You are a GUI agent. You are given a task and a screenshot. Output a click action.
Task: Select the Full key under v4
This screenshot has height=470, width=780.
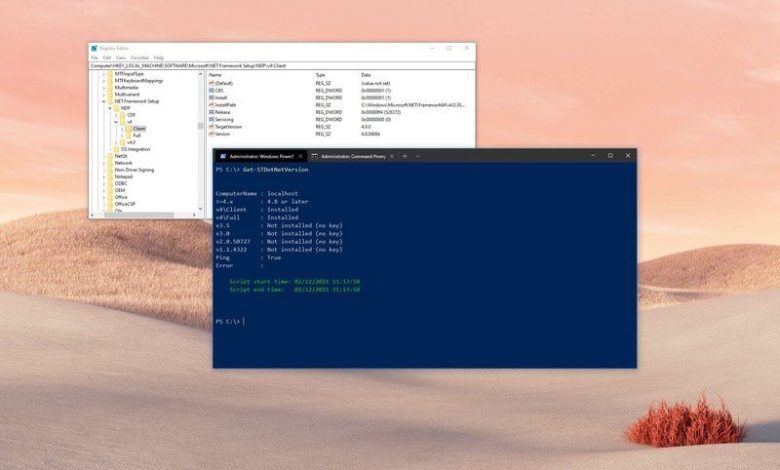tap(137, 135)
